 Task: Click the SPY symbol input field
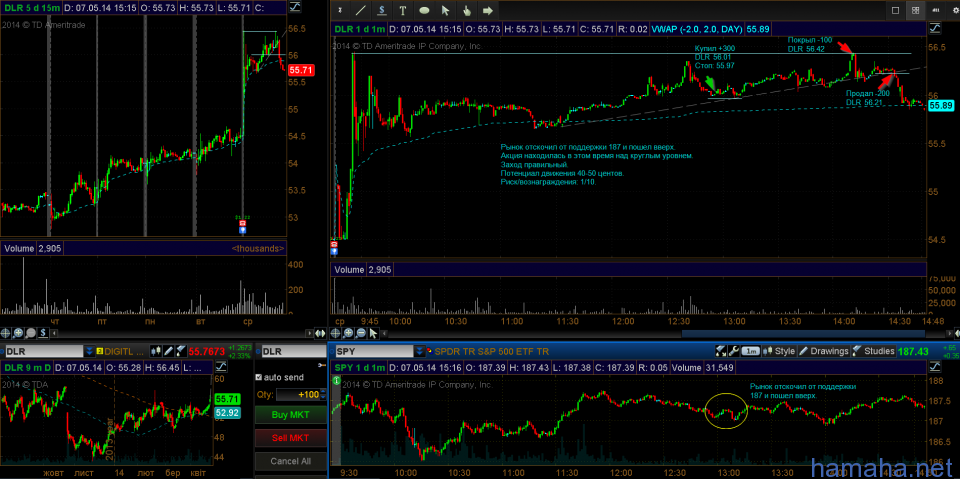click(x=375, y=351)
